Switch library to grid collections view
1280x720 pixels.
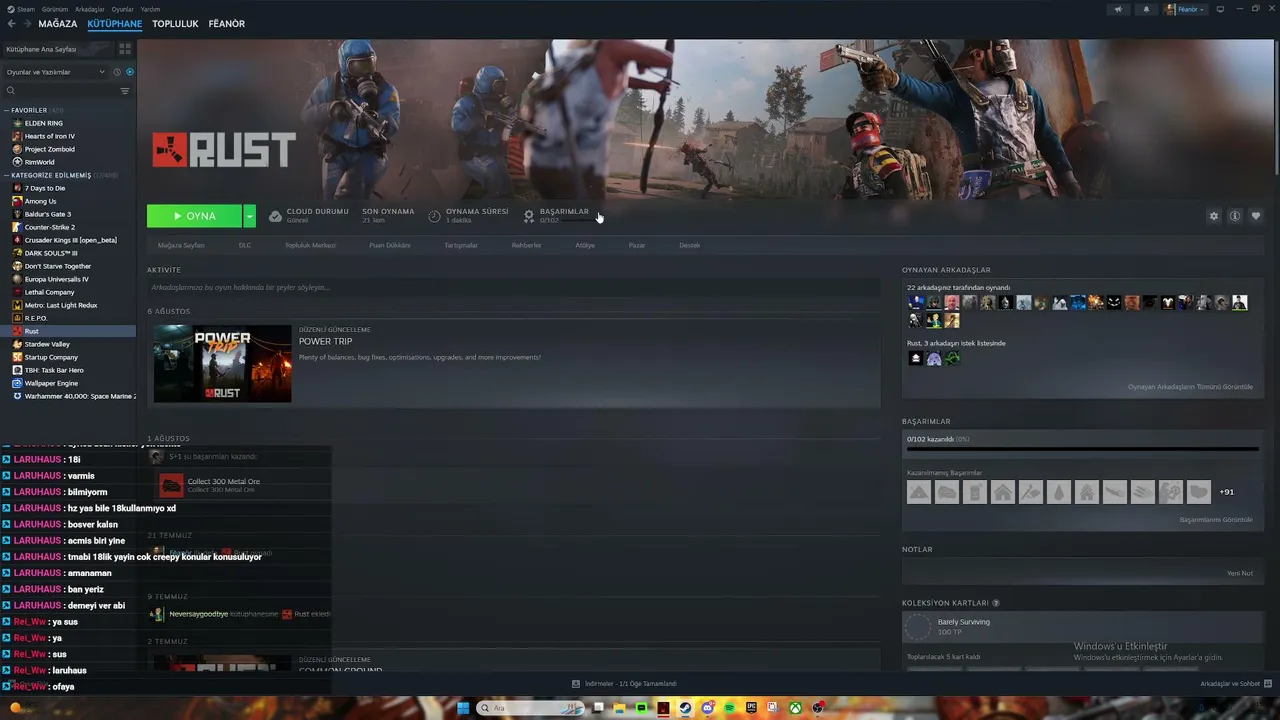point(125,48)
